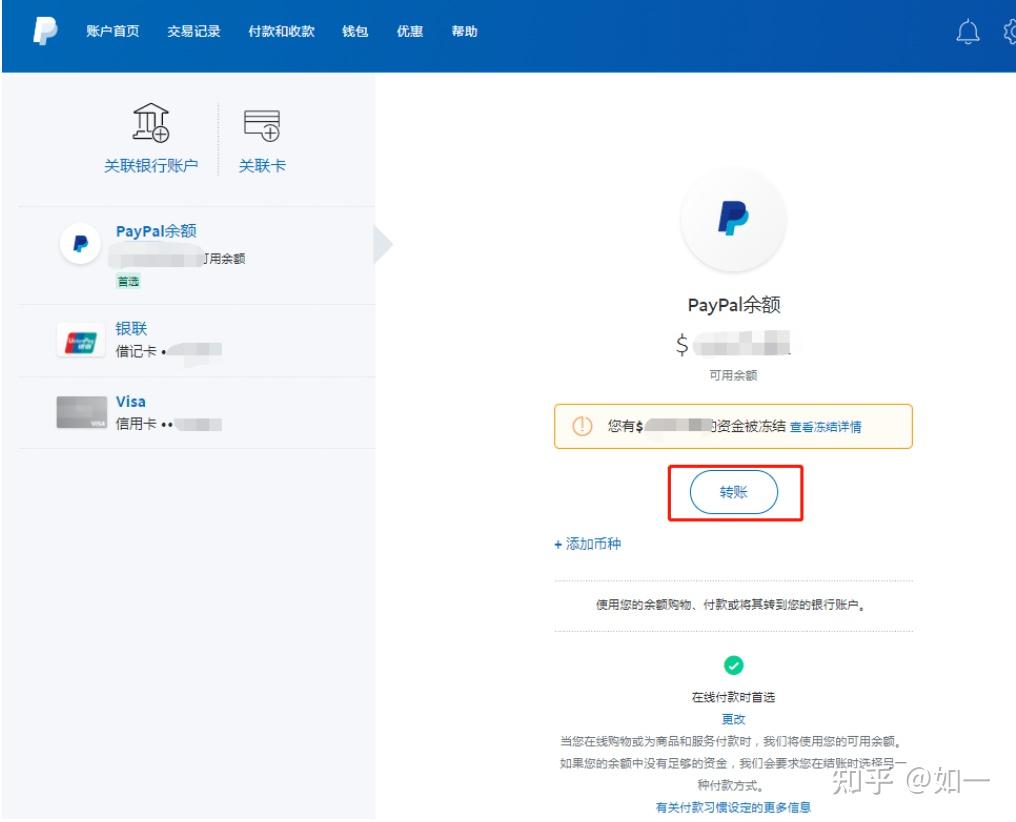This screenshot has width=1016, height=822.
Task: Select 钱包 in navigation bar
Action: 355,31
